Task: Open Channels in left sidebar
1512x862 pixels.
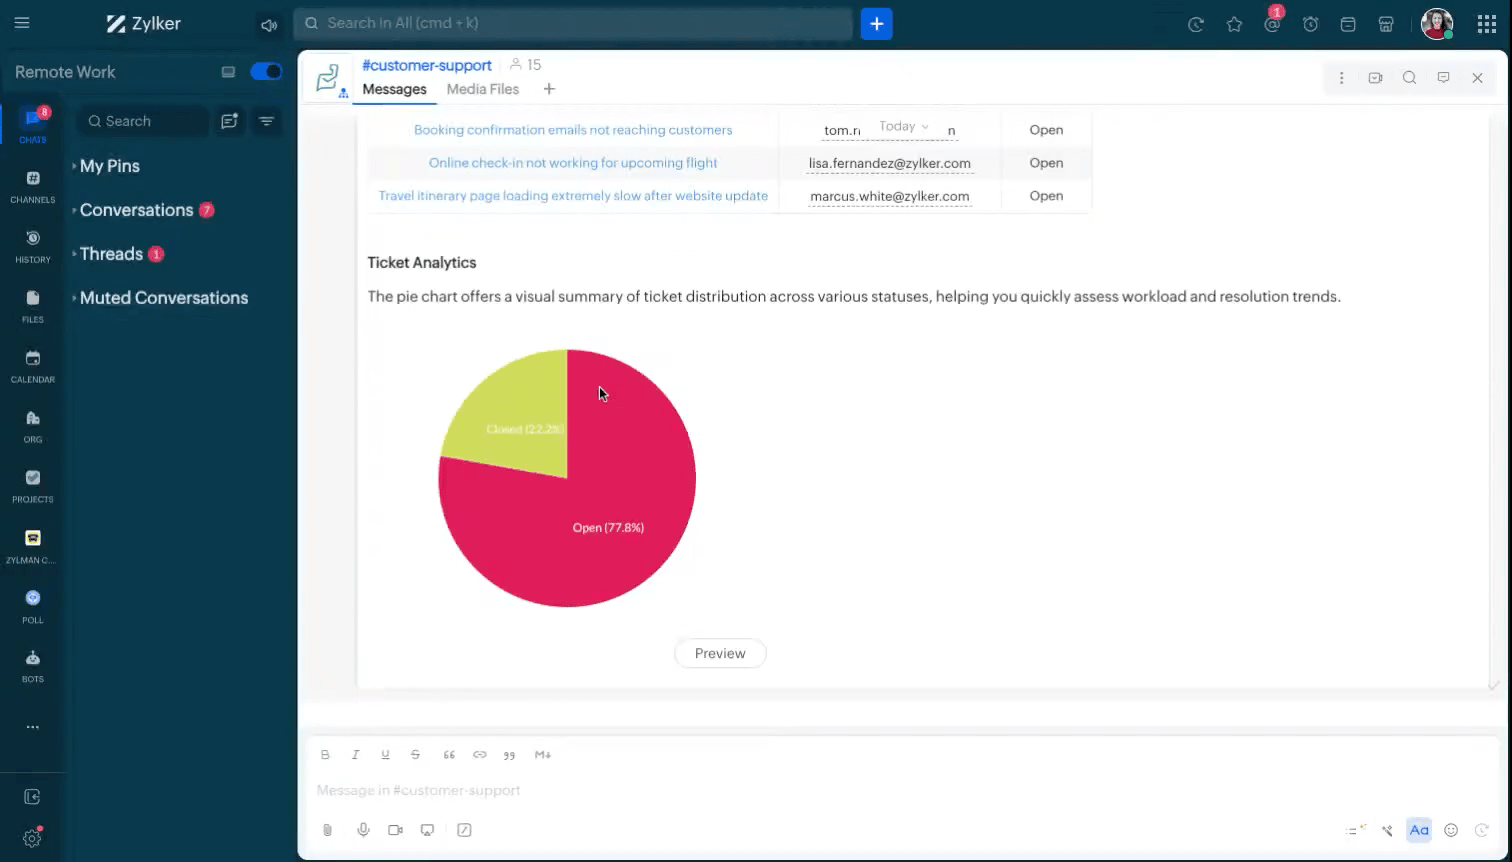Action: tap(33, 186)
